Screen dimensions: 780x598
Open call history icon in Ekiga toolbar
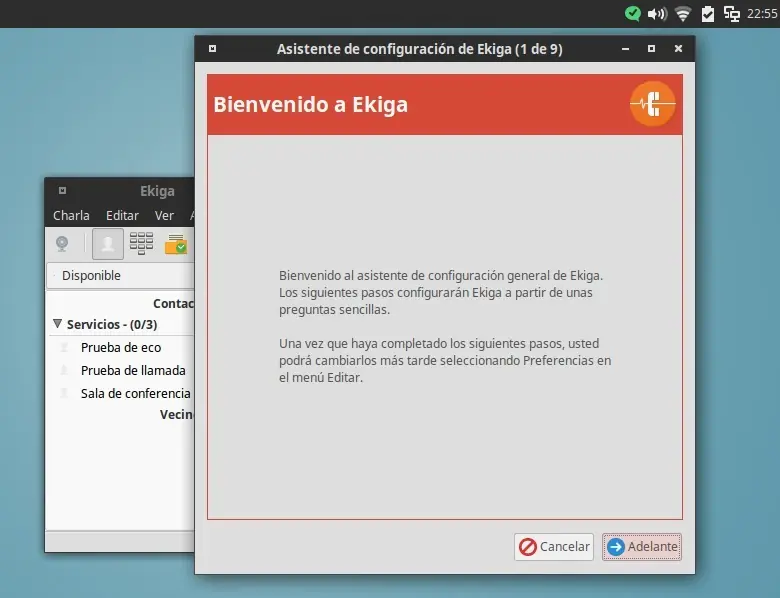tap(176, 244)
